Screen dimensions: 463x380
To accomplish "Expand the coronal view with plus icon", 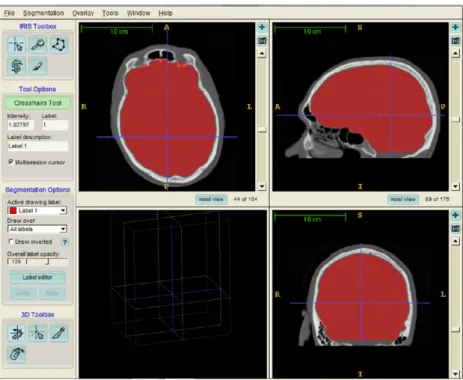I will pyautogui.click(x=455, y=215).
